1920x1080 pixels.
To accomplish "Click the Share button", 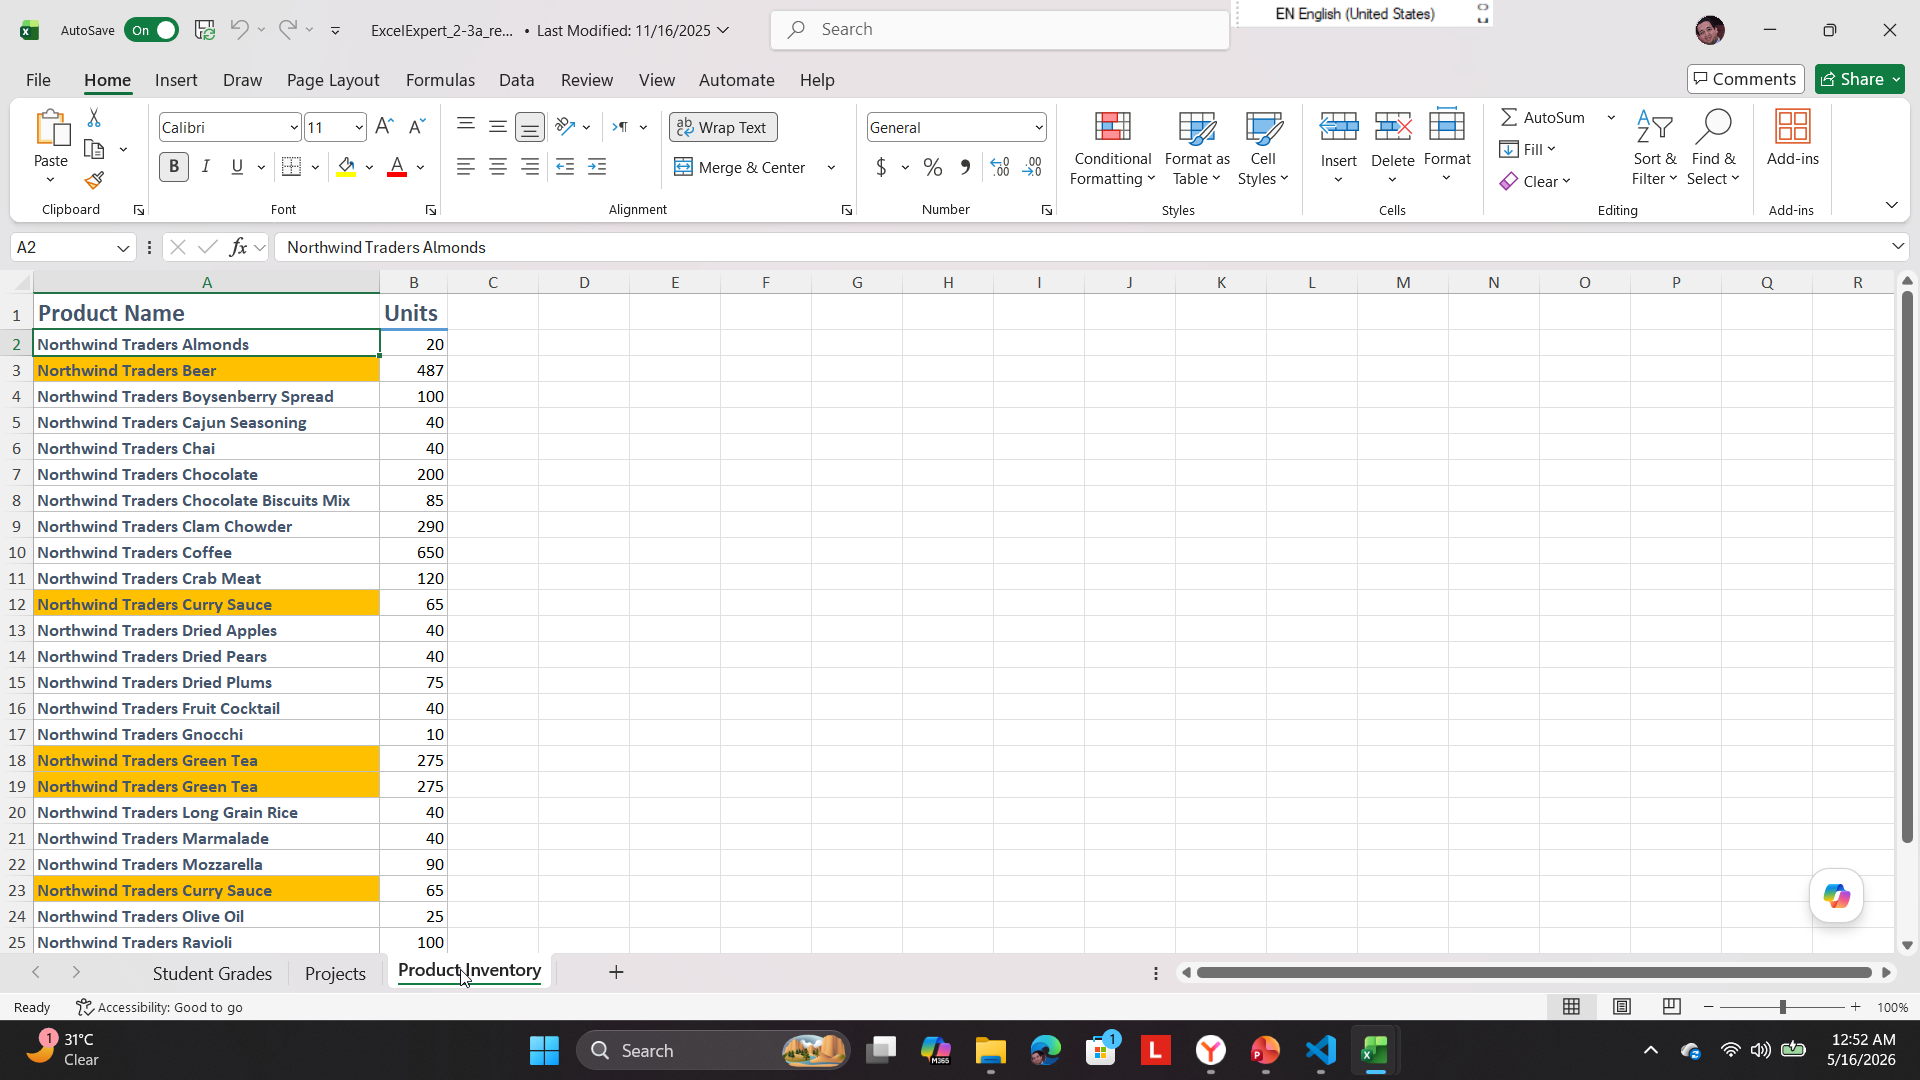I will (1859, 79).
